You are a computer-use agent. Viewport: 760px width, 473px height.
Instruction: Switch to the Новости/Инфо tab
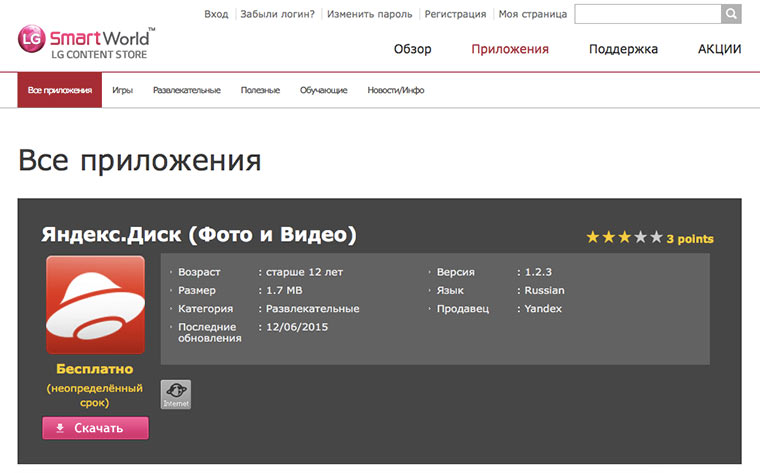396,90
